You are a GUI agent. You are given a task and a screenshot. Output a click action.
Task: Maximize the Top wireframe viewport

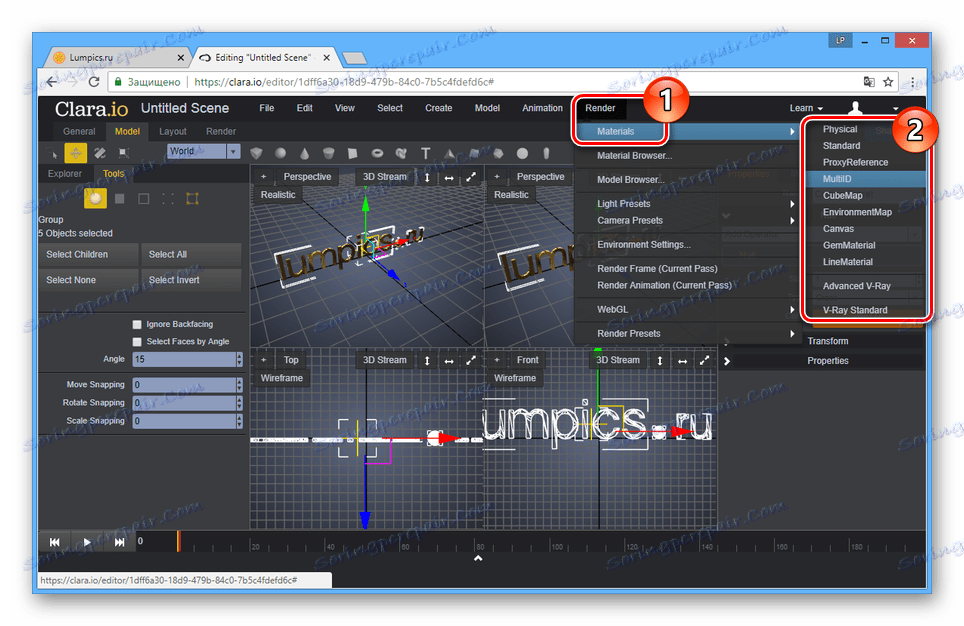point(470,360)
